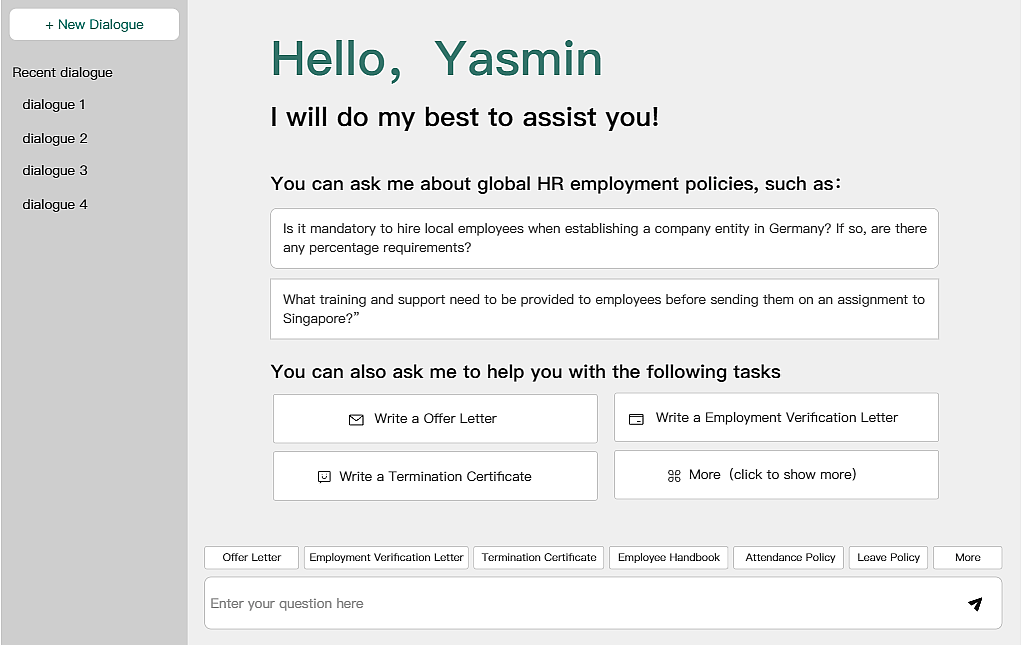This screenshot has width=1031, height=645.
Task: Open dialogue 1 from recent list
Action: pos(54,105)
